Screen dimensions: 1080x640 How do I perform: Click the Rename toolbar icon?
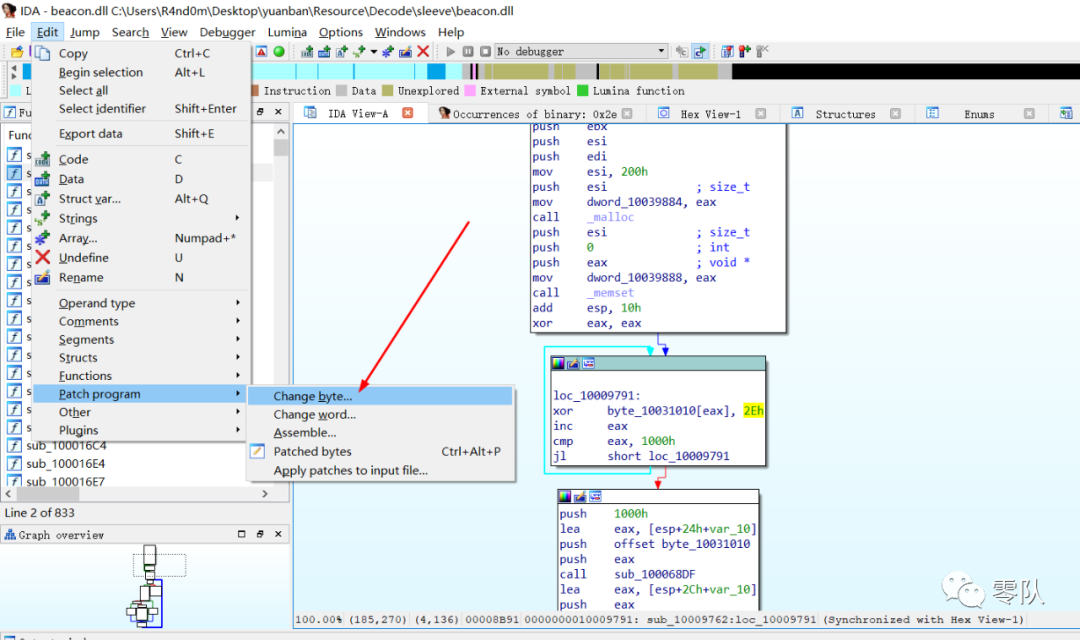(x=405, y=52)
